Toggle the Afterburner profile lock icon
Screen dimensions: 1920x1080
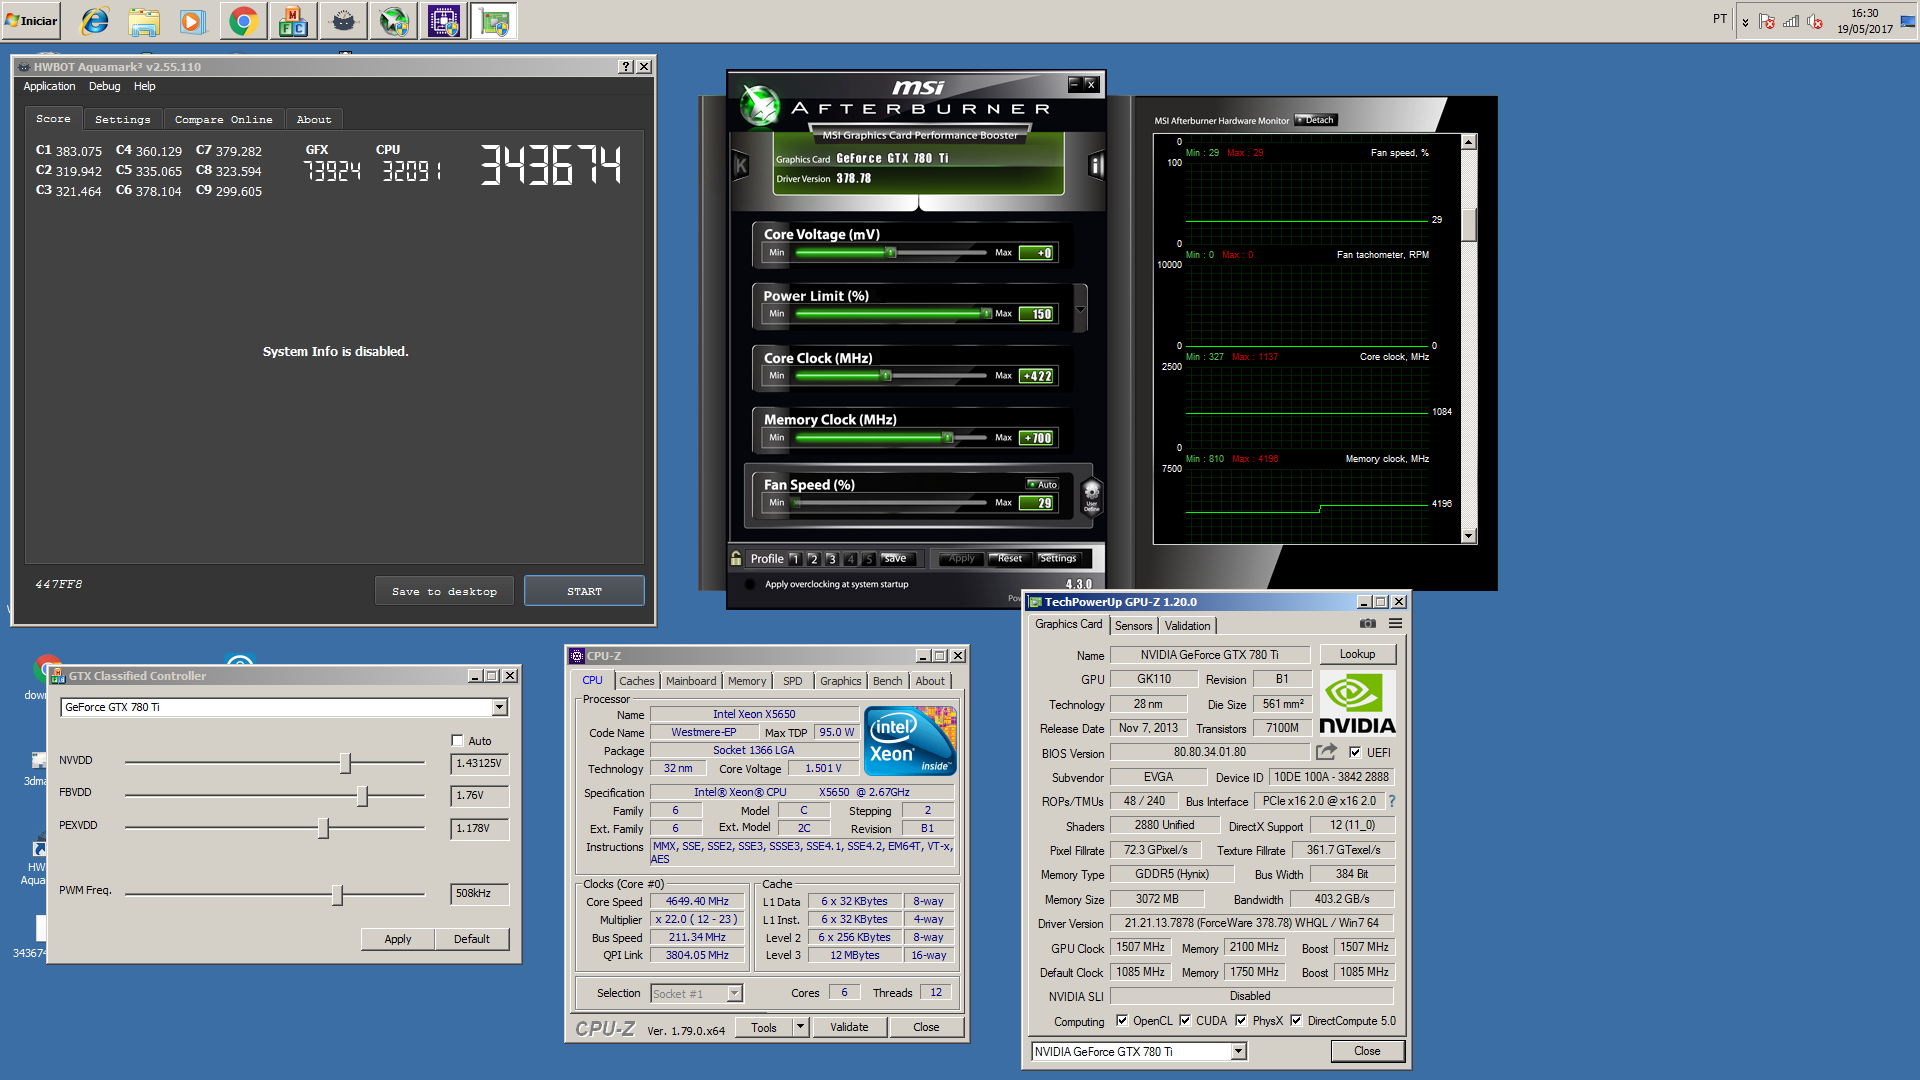[x=736, y=558]
